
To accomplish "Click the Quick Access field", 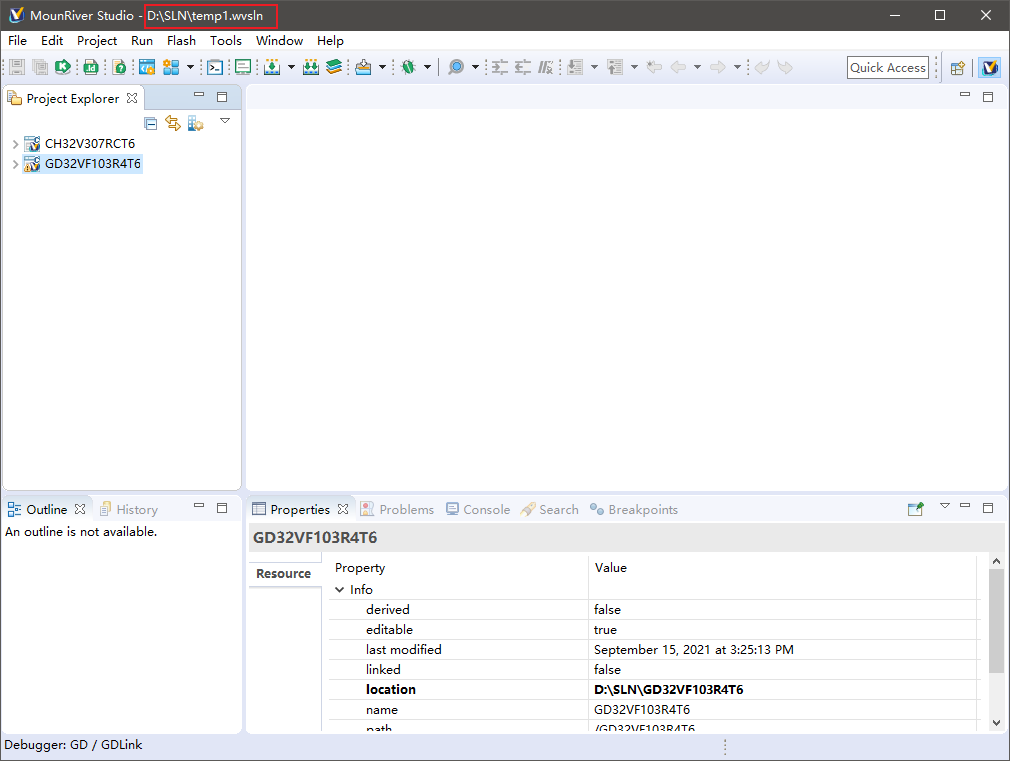I will 888,68.
